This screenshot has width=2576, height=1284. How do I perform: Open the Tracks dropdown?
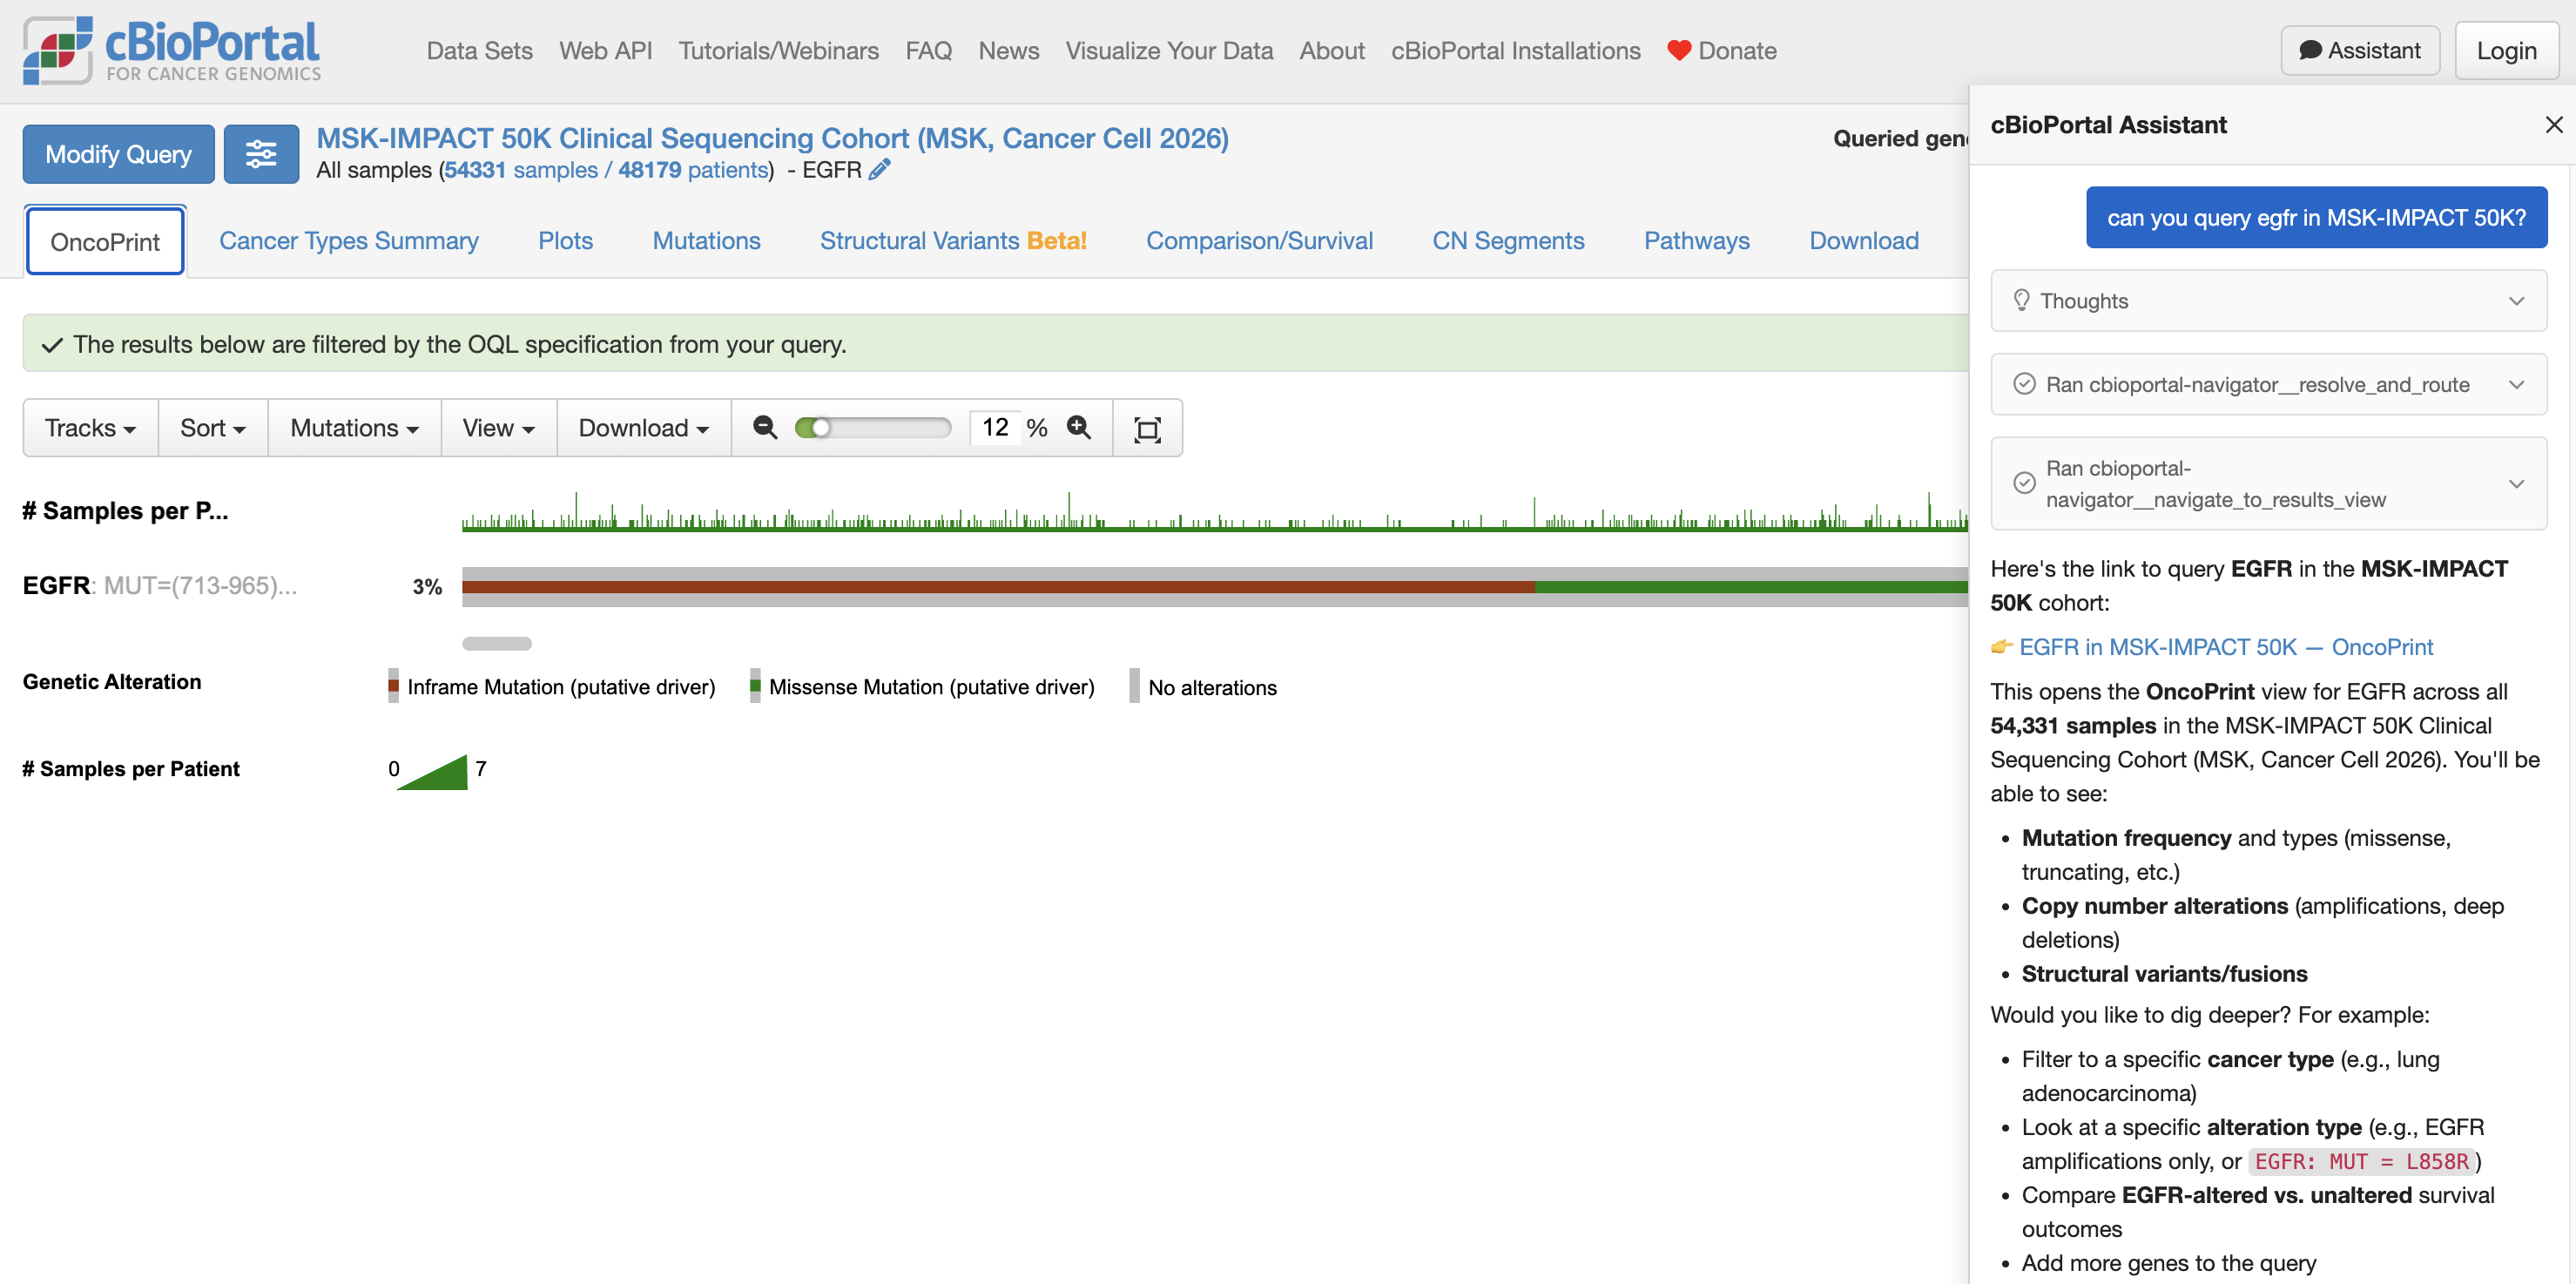tap(90, 428)
